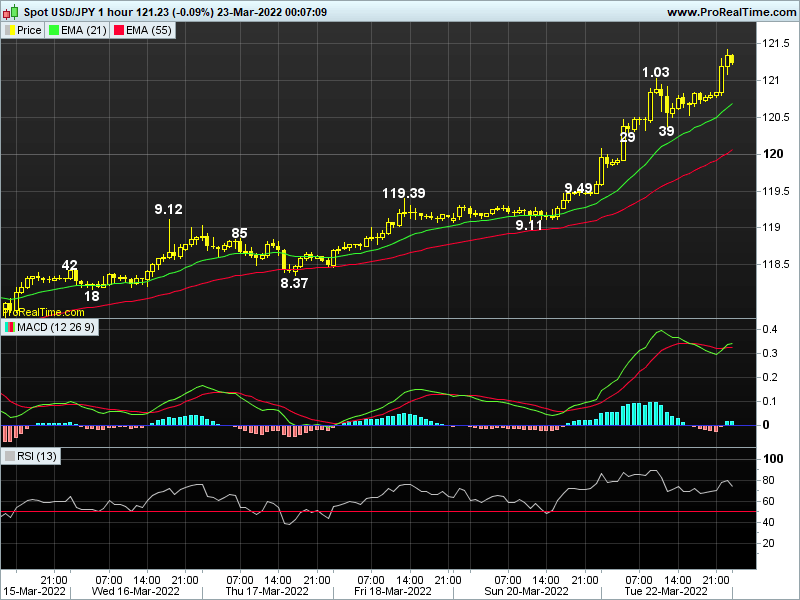This screenshot has height=600, width=800.
Task: Open the MACD (12 26 9) label
Action: 56,327
